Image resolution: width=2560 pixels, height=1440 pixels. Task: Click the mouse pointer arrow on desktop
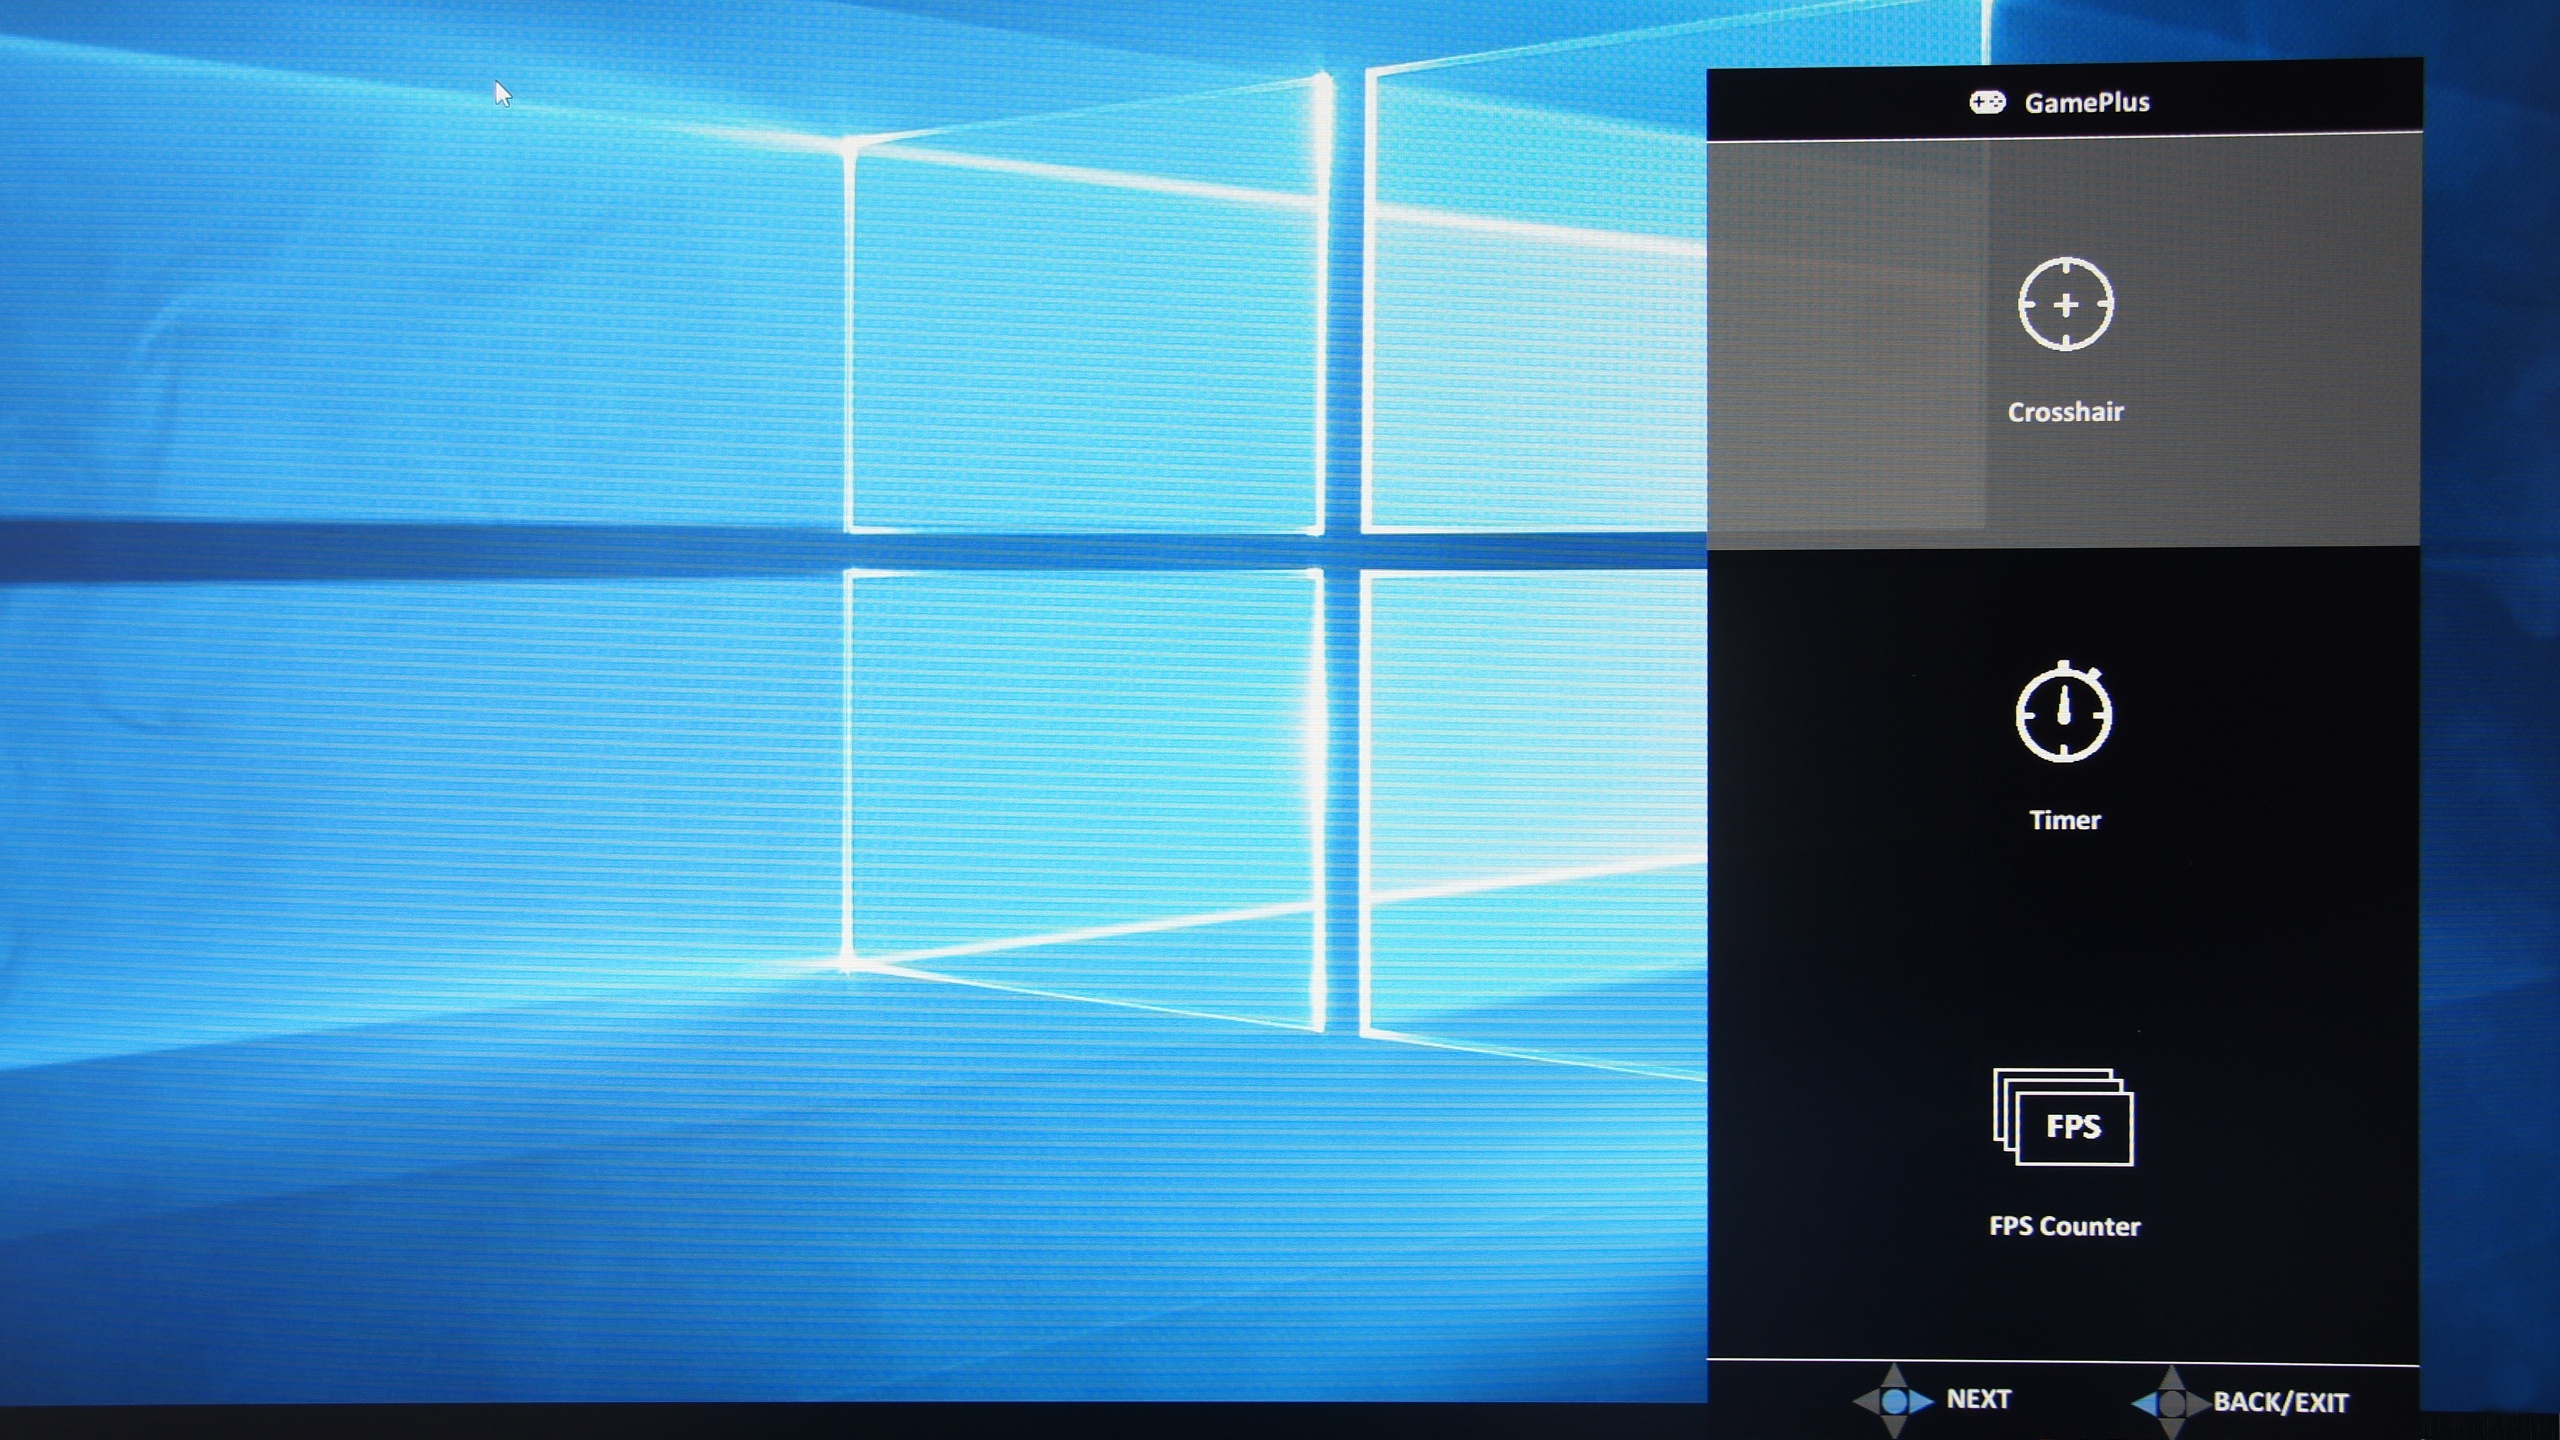[x=503, y=94]
